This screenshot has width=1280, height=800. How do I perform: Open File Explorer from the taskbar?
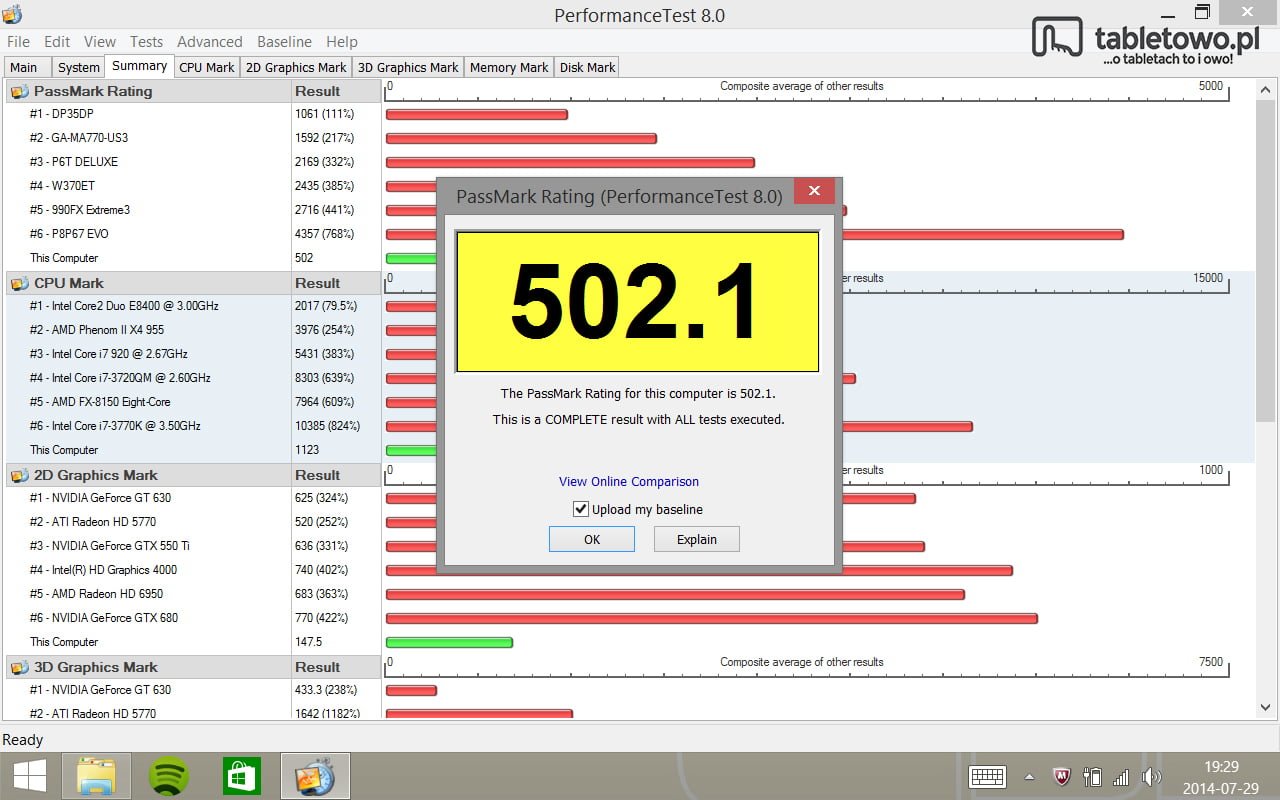pyautogui.click(x=96, y=776)
